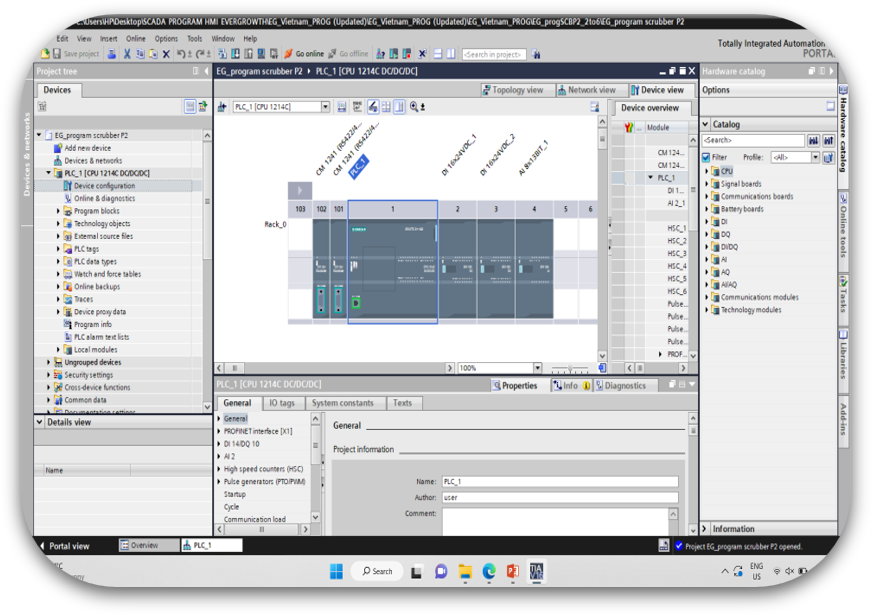Open the Tools menu
872x615 pixels.
195,38
